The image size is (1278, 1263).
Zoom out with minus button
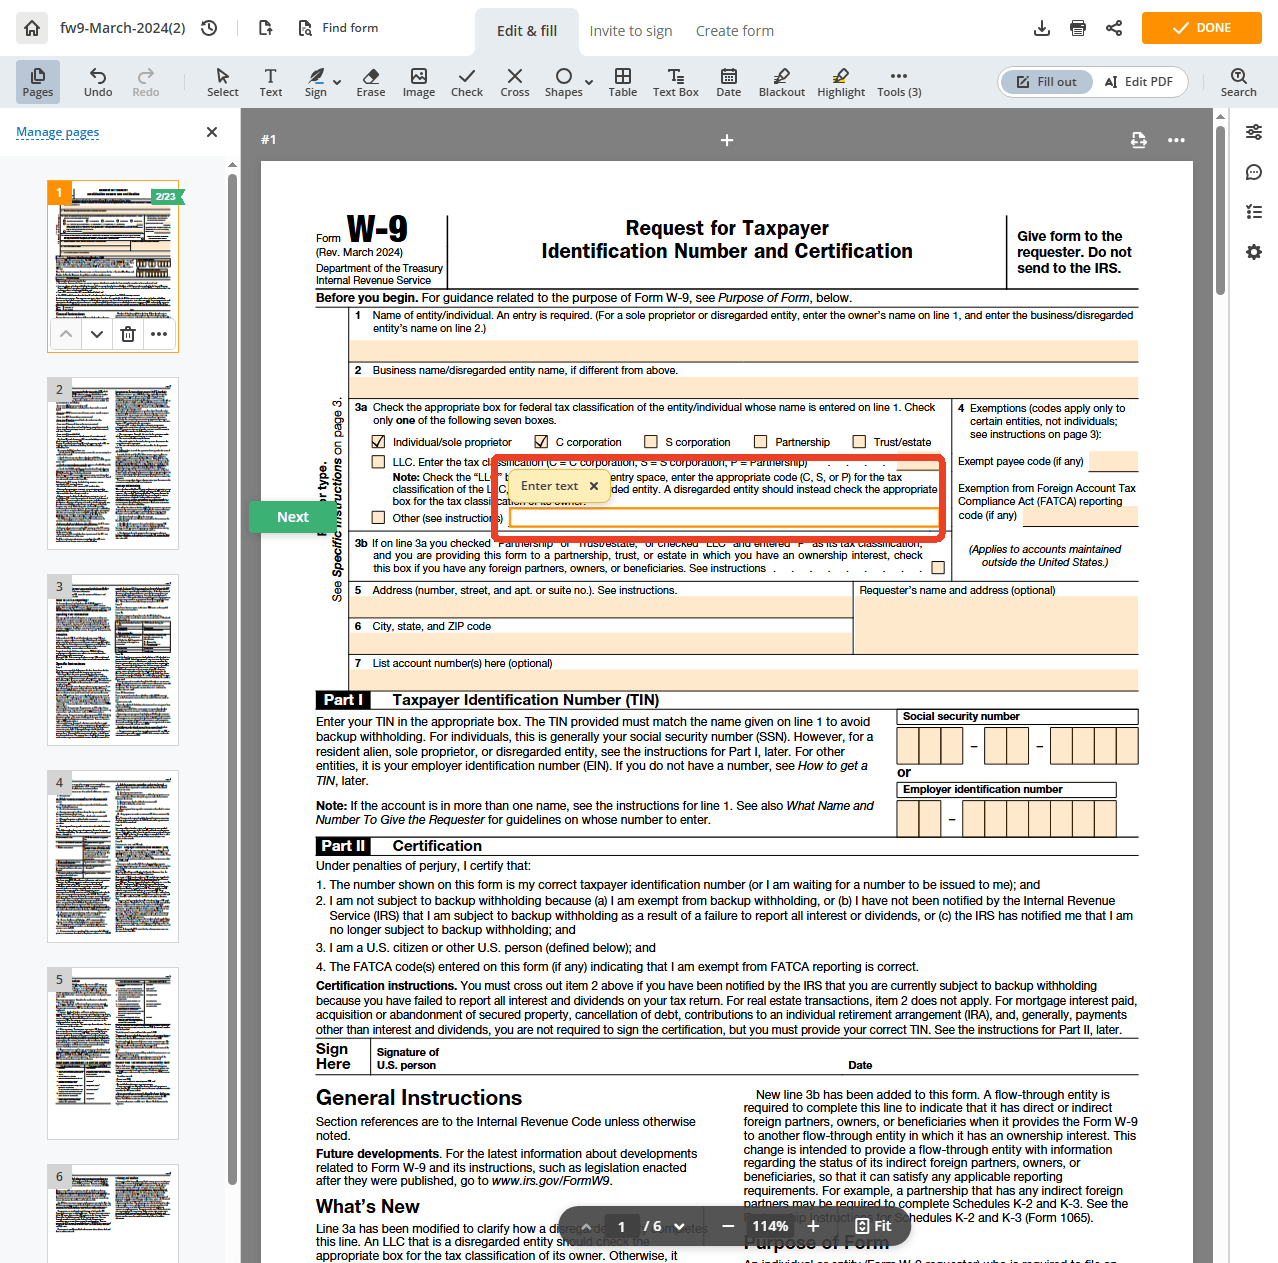[728, 1226]
